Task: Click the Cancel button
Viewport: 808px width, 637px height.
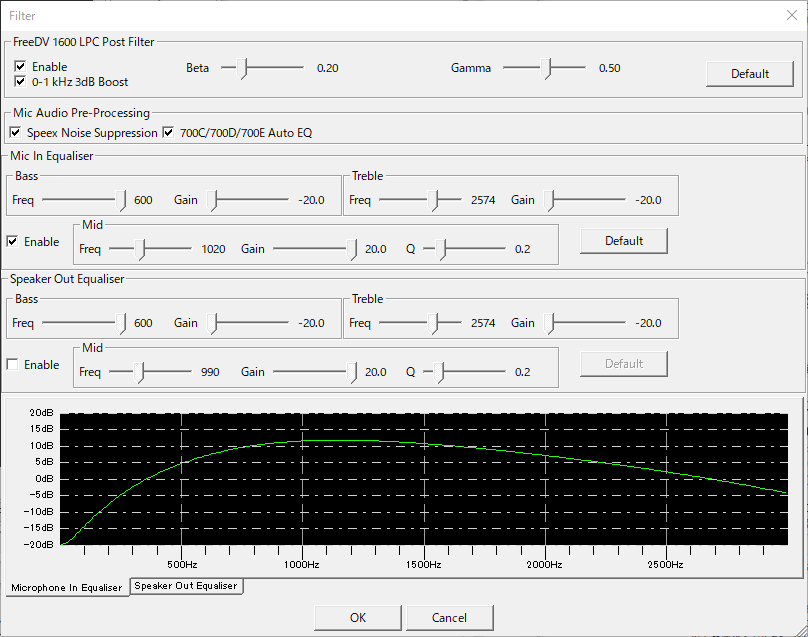Action: click(449, 618)
